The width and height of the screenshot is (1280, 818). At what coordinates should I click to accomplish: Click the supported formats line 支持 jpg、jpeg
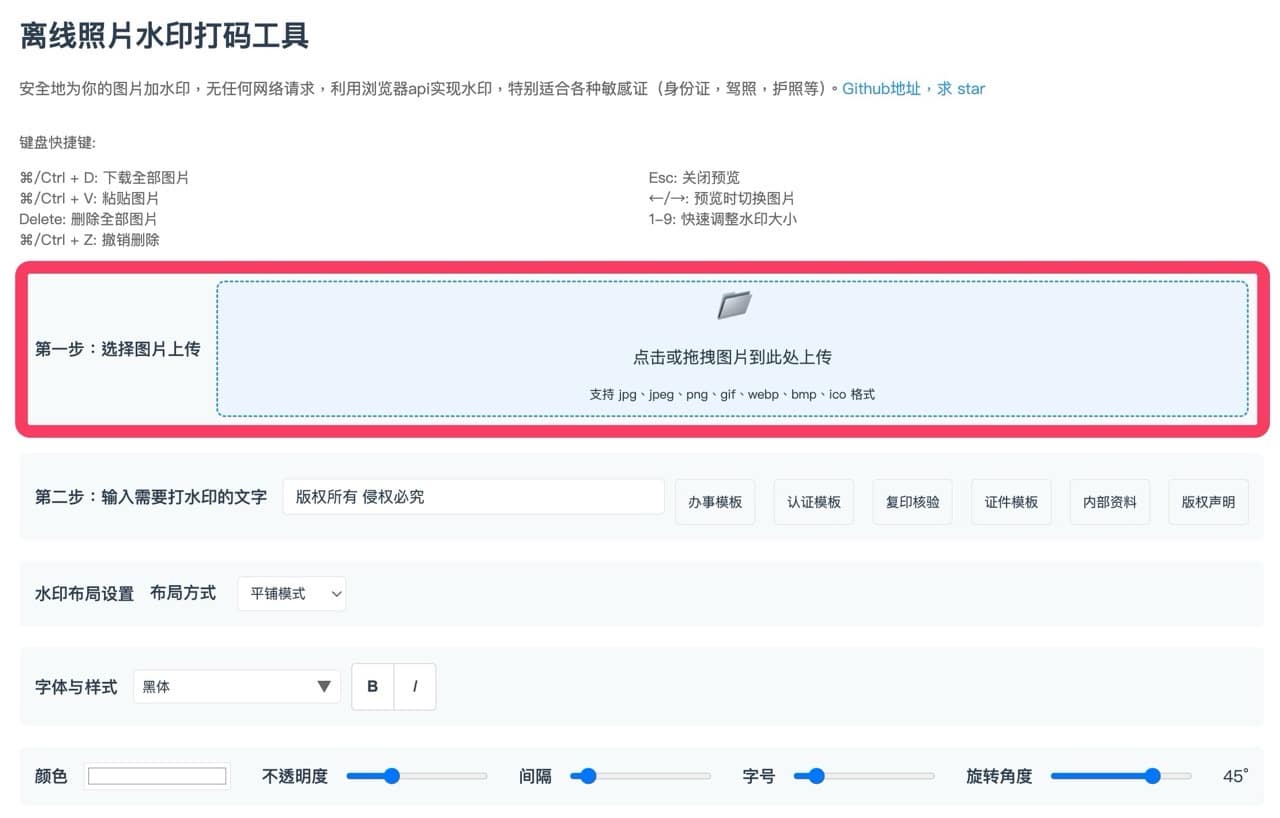tap(732, 394)
